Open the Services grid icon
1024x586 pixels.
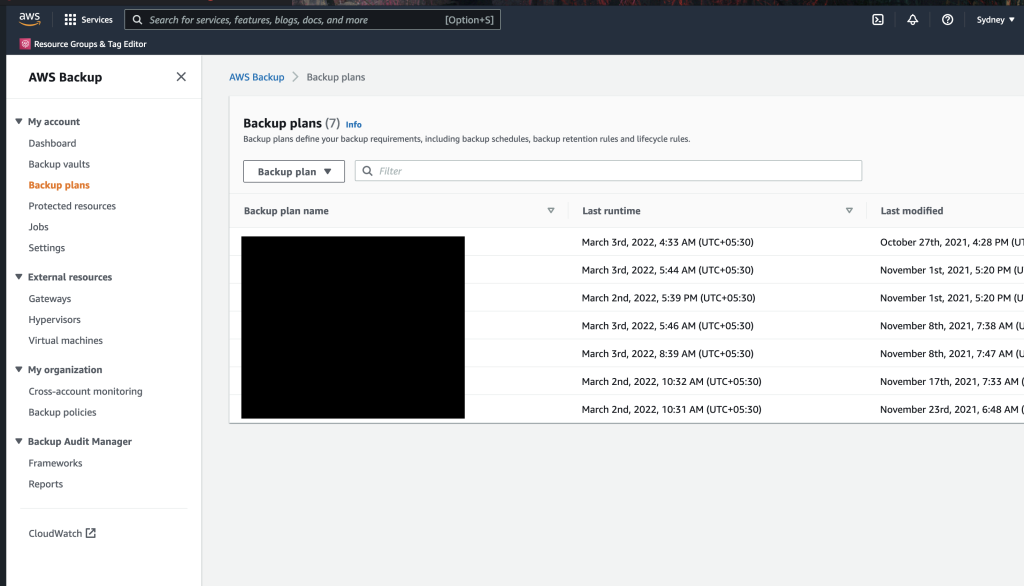69,19
